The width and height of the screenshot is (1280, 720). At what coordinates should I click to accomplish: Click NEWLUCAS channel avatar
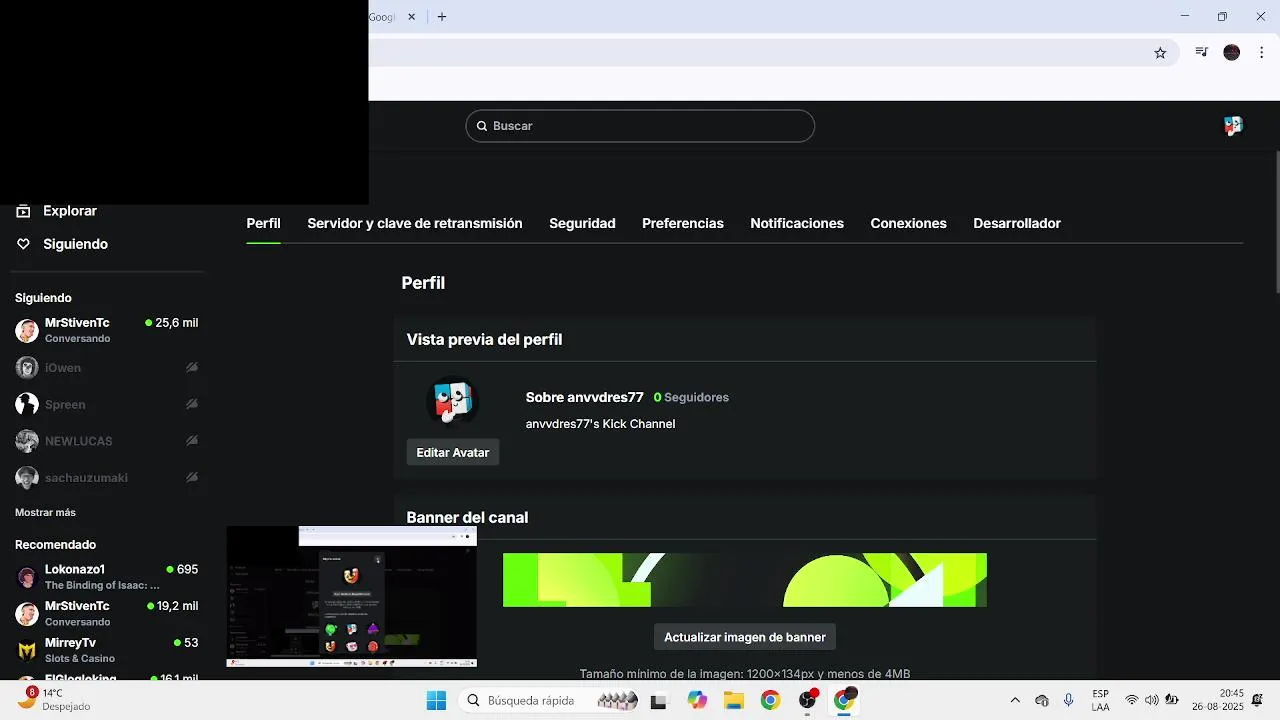click(x=27, y=441)
